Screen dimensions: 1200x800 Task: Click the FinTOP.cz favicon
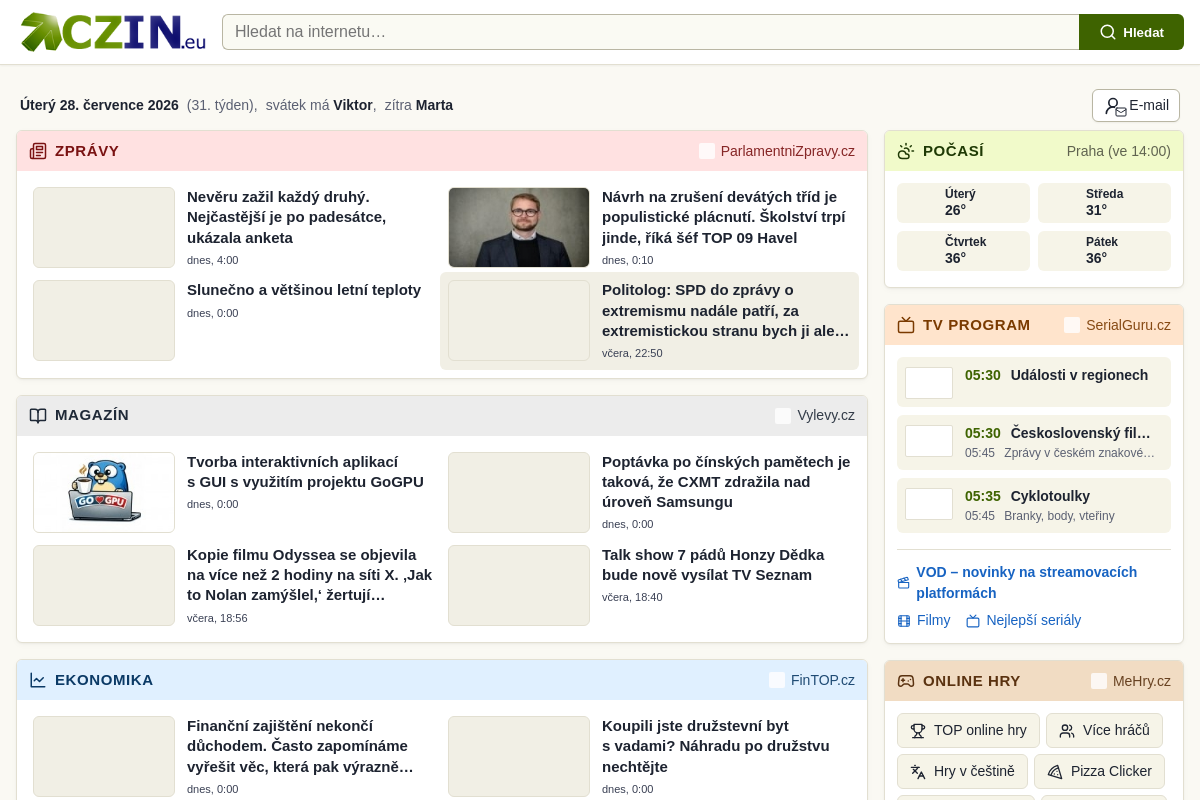[777, 680]
